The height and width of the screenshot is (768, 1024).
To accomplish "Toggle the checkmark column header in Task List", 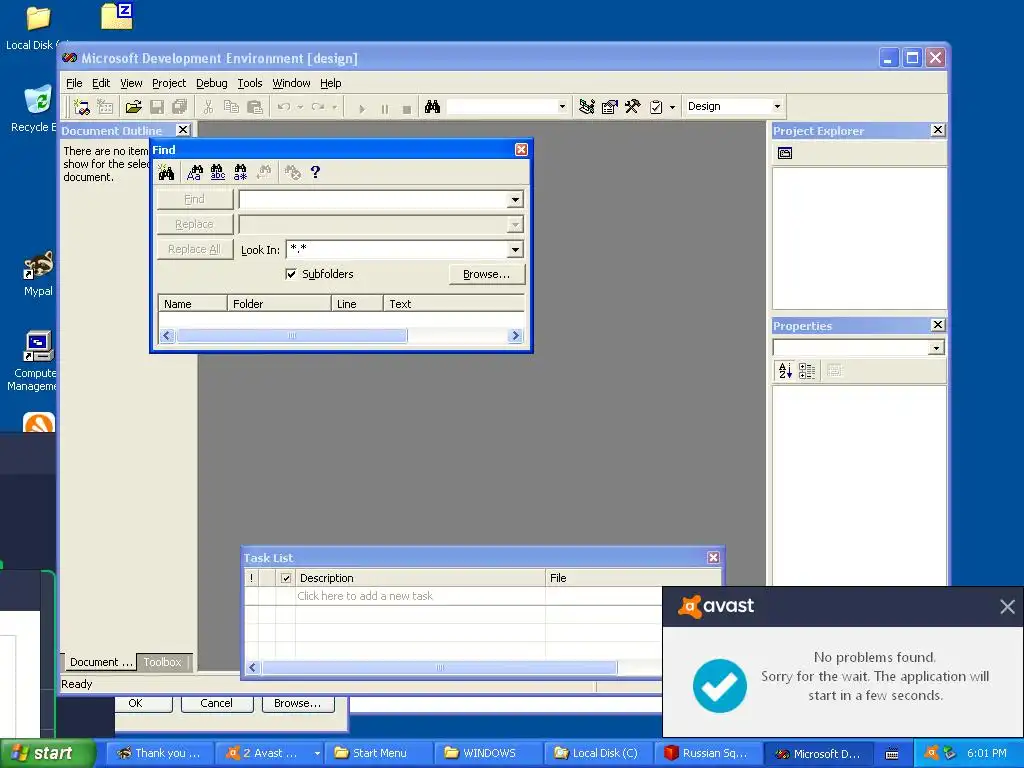I will (285, 578).
